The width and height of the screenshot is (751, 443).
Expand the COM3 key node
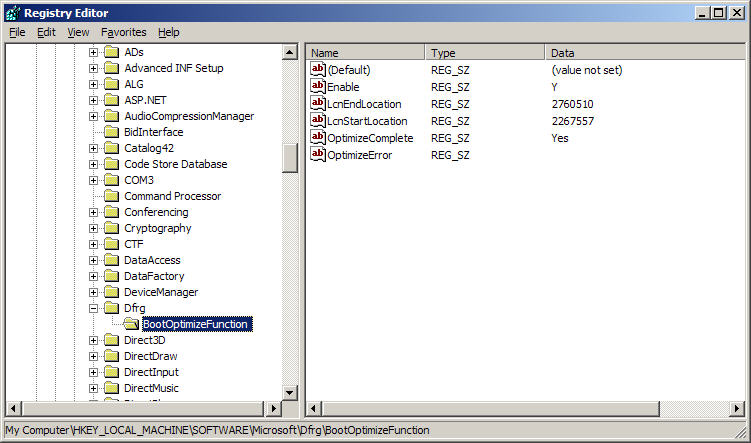(x=94, y=180)
